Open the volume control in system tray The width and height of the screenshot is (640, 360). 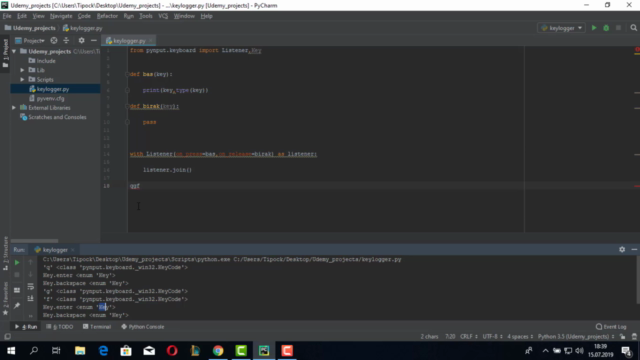coord(579,351)
